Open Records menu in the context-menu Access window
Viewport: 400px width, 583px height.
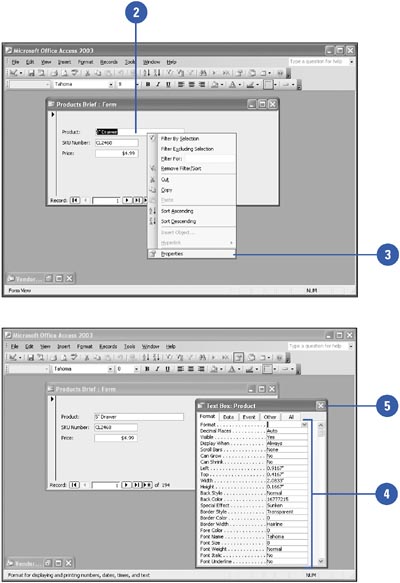coord(109,62)
